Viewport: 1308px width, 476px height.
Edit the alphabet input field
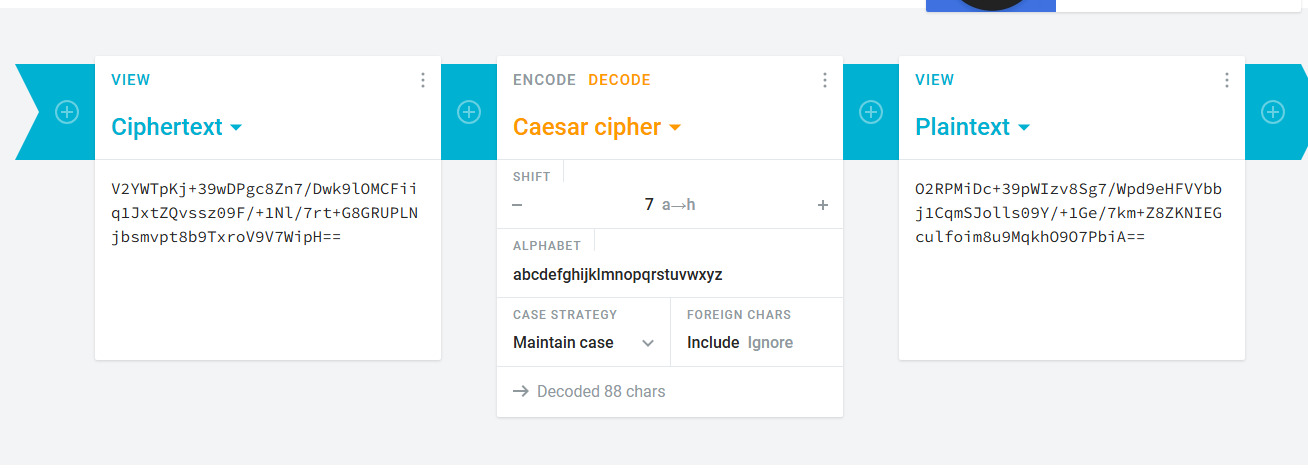[x=670, y=274]
